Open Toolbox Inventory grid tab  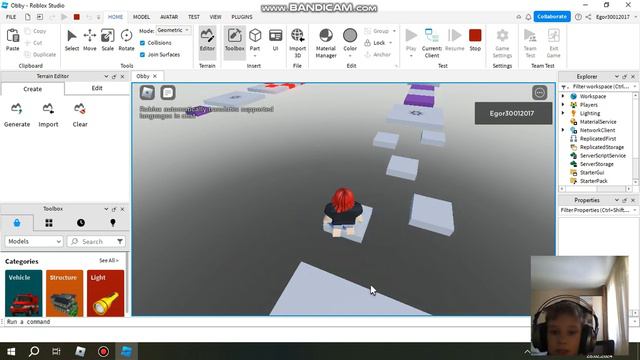pyautogui.click(x=49, y=223)
